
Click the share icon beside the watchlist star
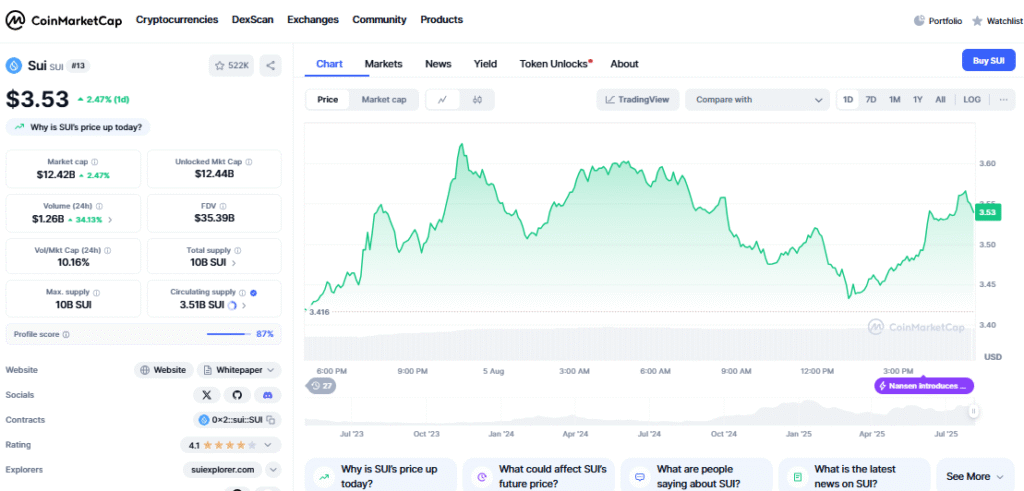coord(270,65)
